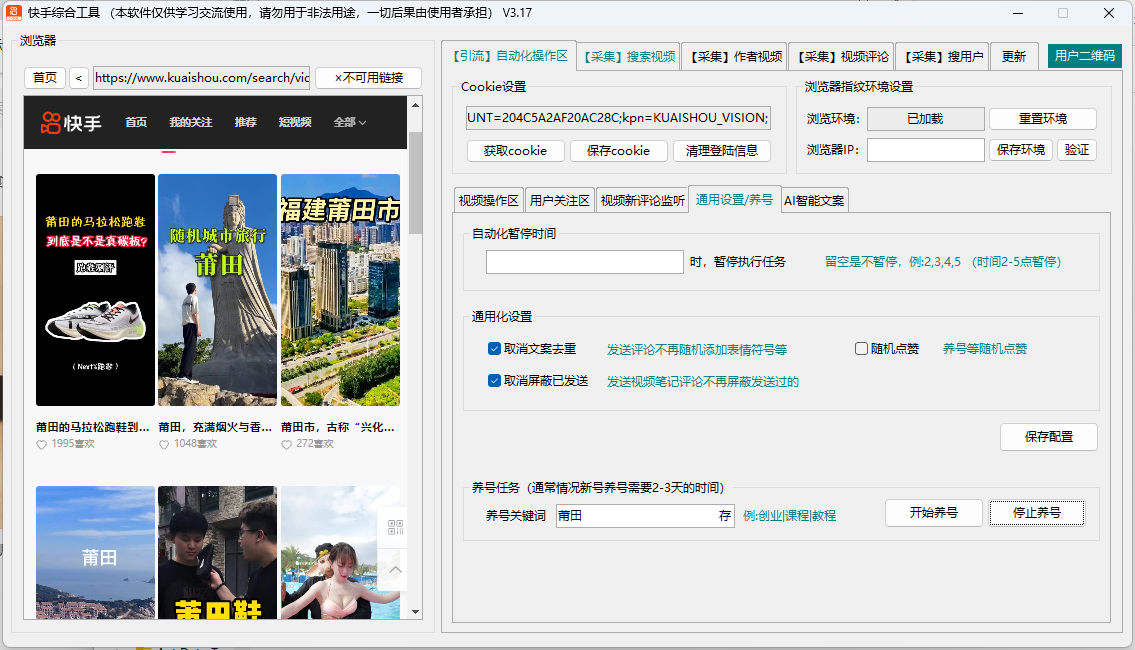Select the 视频操作区 sub-tab
Screen dimensions: 1135x650
489,201
